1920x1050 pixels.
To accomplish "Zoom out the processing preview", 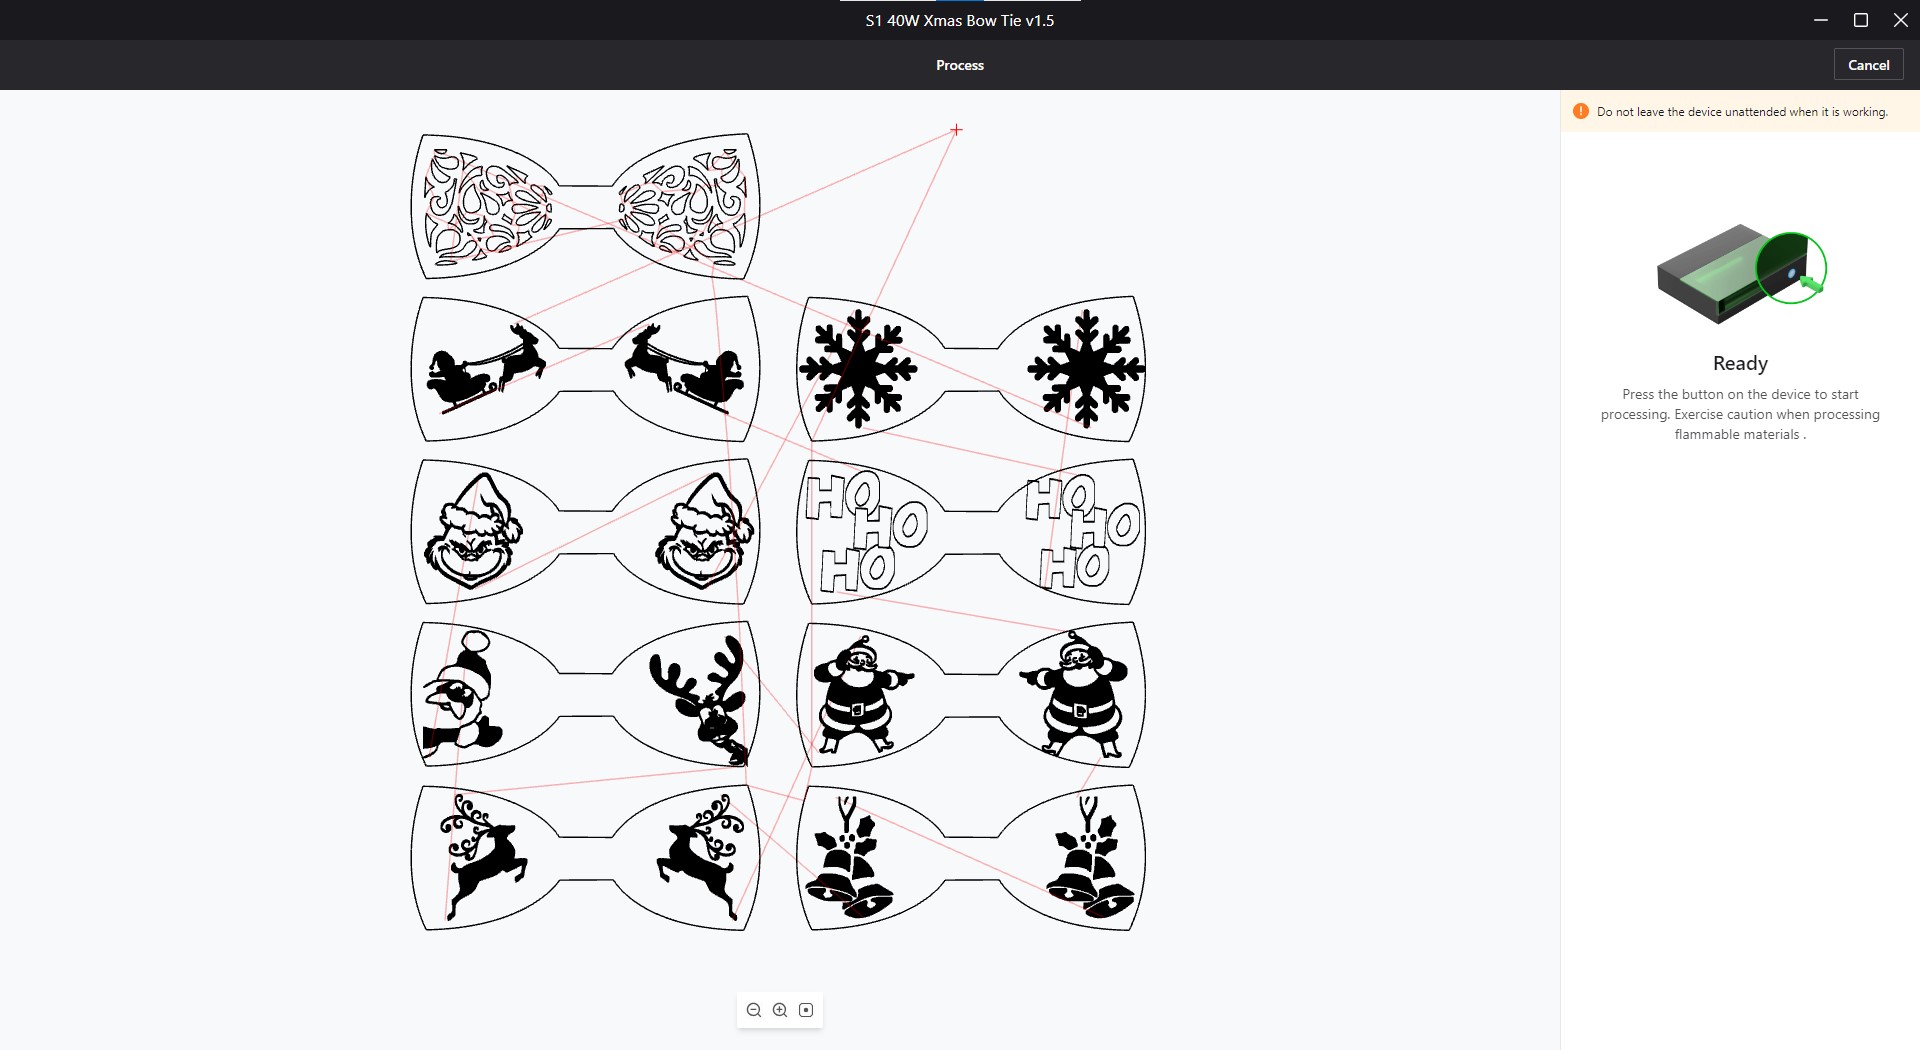I will click(x=754, y=1010).
